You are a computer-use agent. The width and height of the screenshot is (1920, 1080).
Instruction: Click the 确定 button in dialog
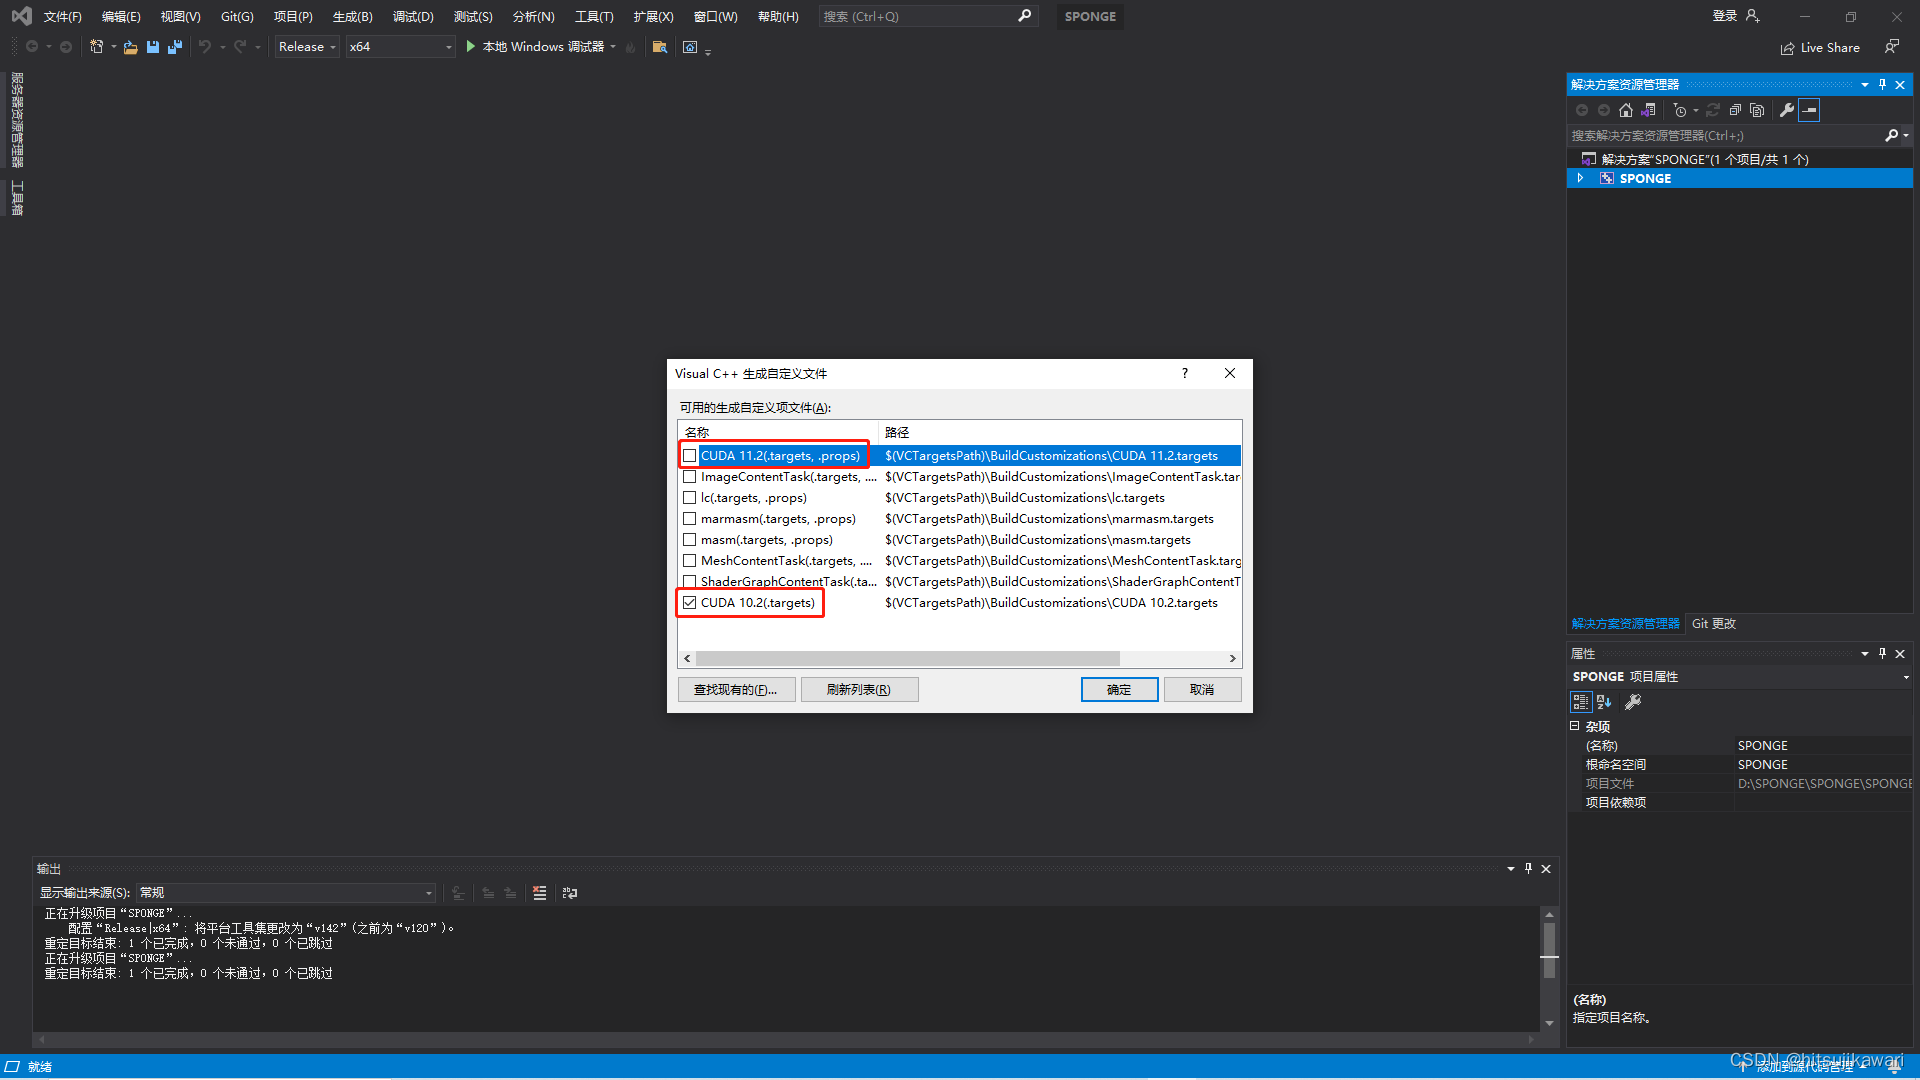pos(1119,690)
